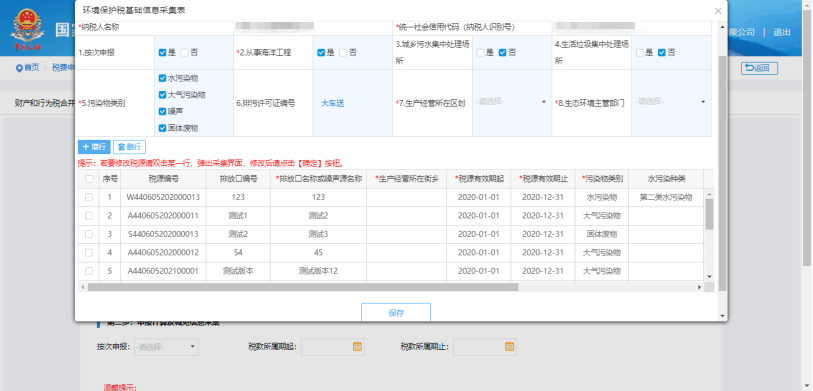Viewport: 813px width, 391px height.
Task: Check the table header select-all checkbox
Action: [x=89, y=179]
